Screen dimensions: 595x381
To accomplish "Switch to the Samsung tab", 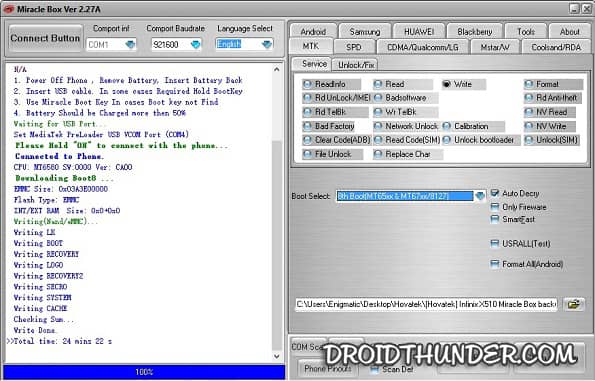I will click(365, 31).
